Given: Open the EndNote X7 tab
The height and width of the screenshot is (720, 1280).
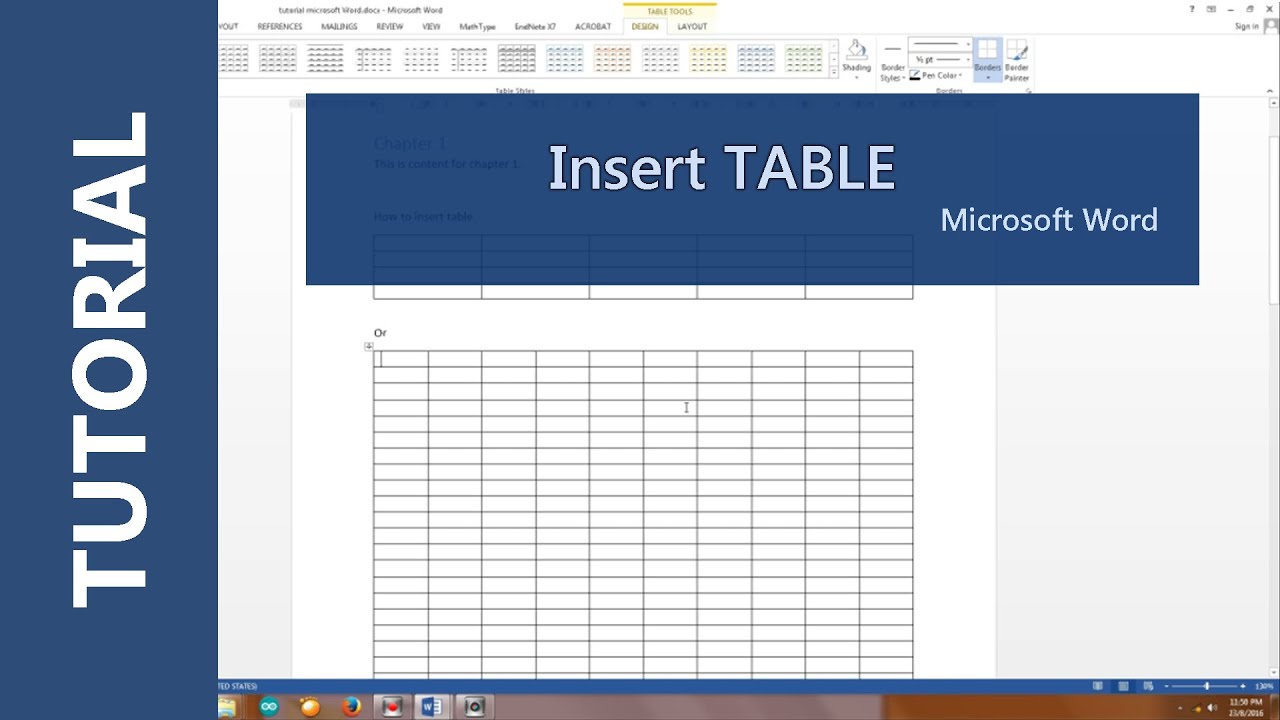Looking at the screenshot, I should pyautogui.click(x=535, y=26).
